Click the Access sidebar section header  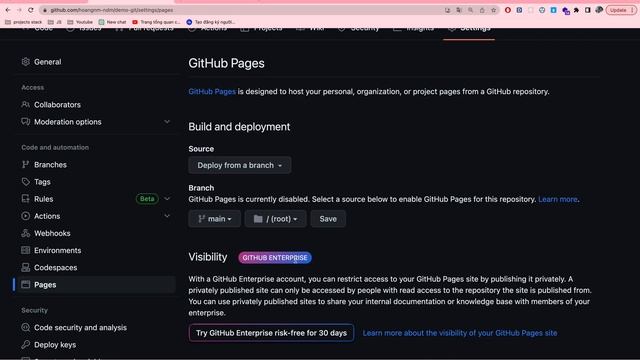(33, 87)
